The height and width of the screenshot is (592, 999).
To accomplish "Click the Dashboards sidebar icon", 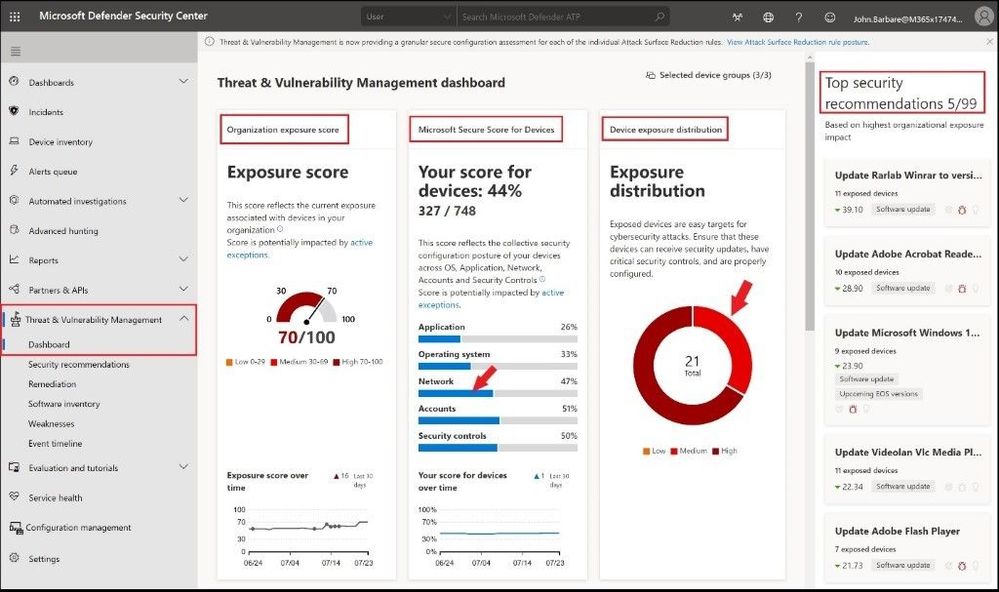I will click(x=14, y=82).
